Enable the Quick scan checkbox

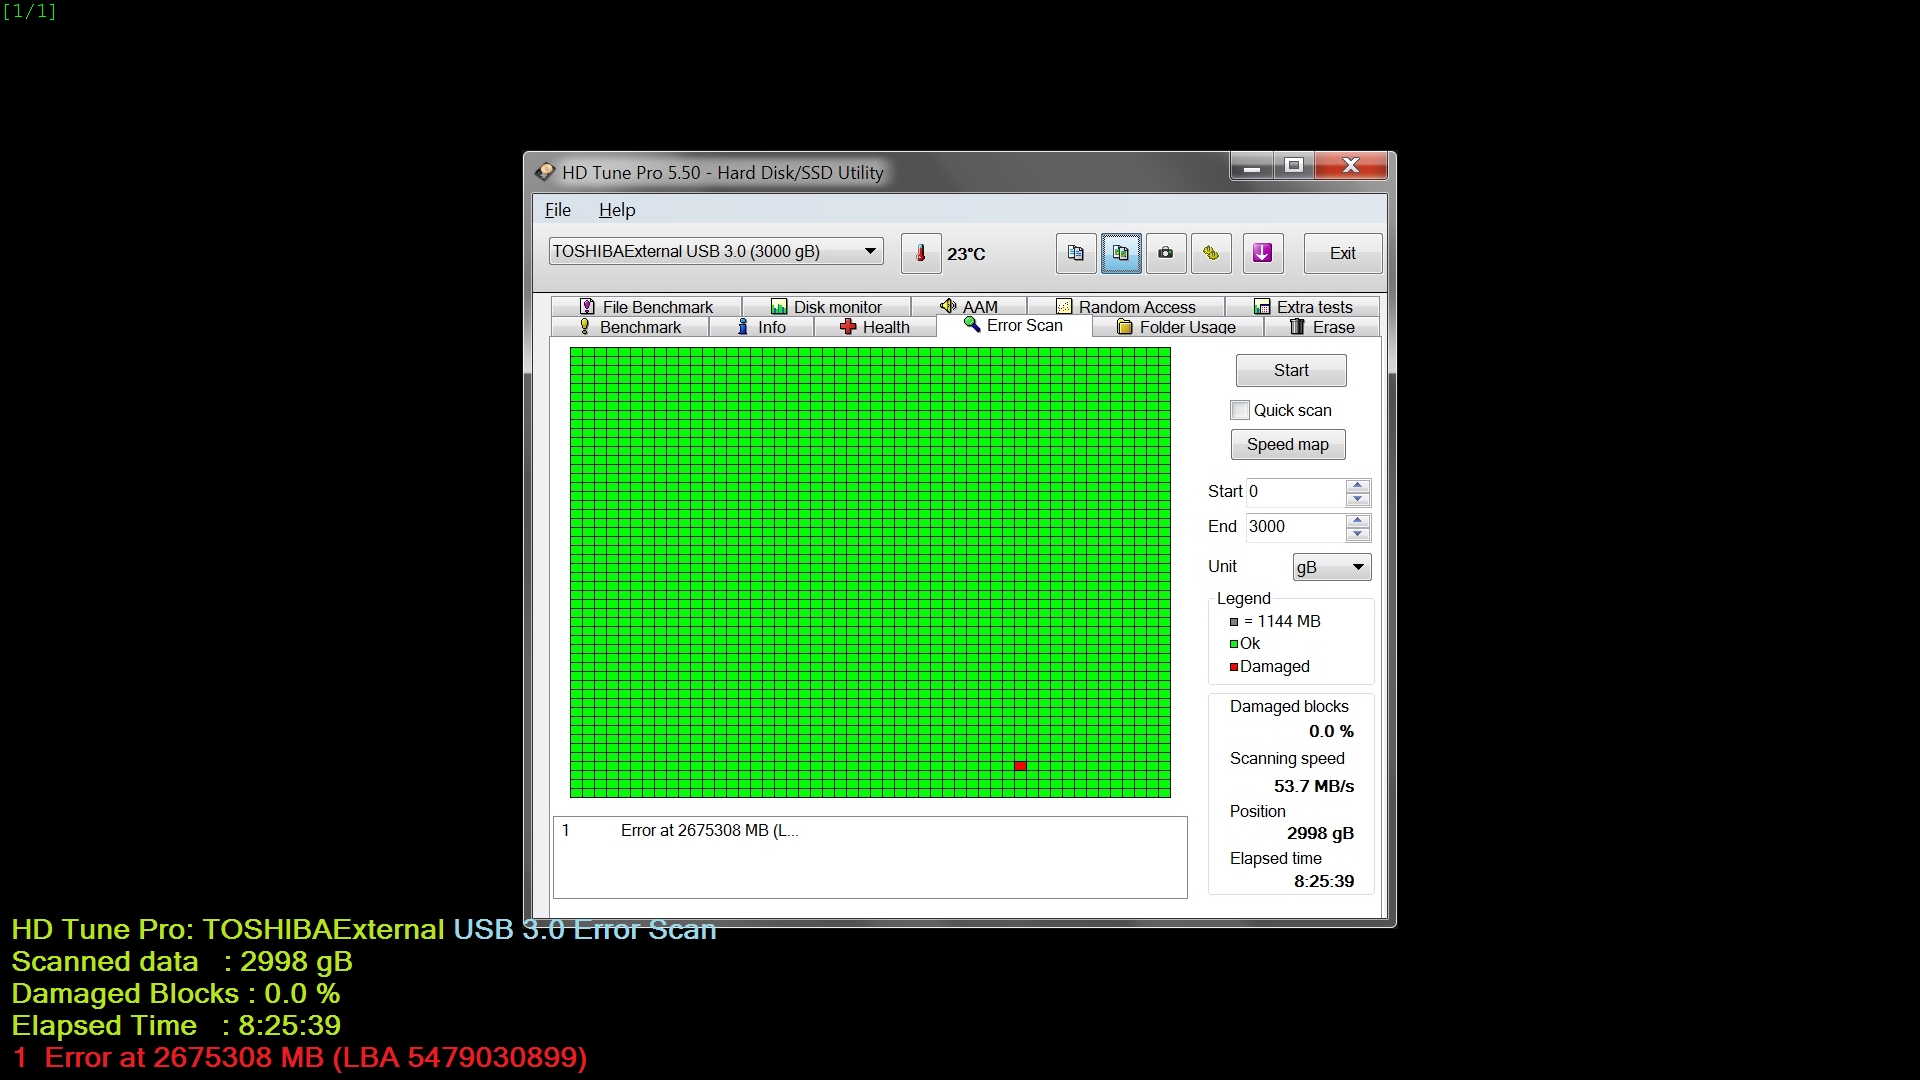(1240, 410)
